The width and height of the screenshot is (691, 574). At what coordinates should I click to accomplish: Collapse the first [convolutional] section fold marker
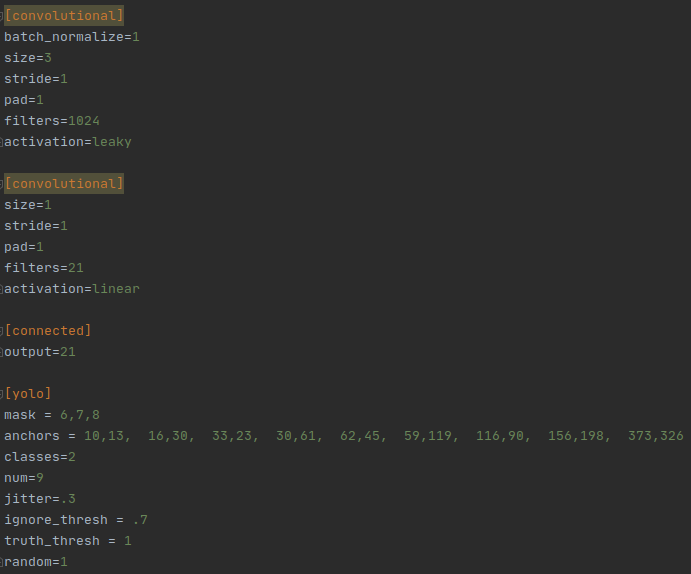(x=1, y=16)
